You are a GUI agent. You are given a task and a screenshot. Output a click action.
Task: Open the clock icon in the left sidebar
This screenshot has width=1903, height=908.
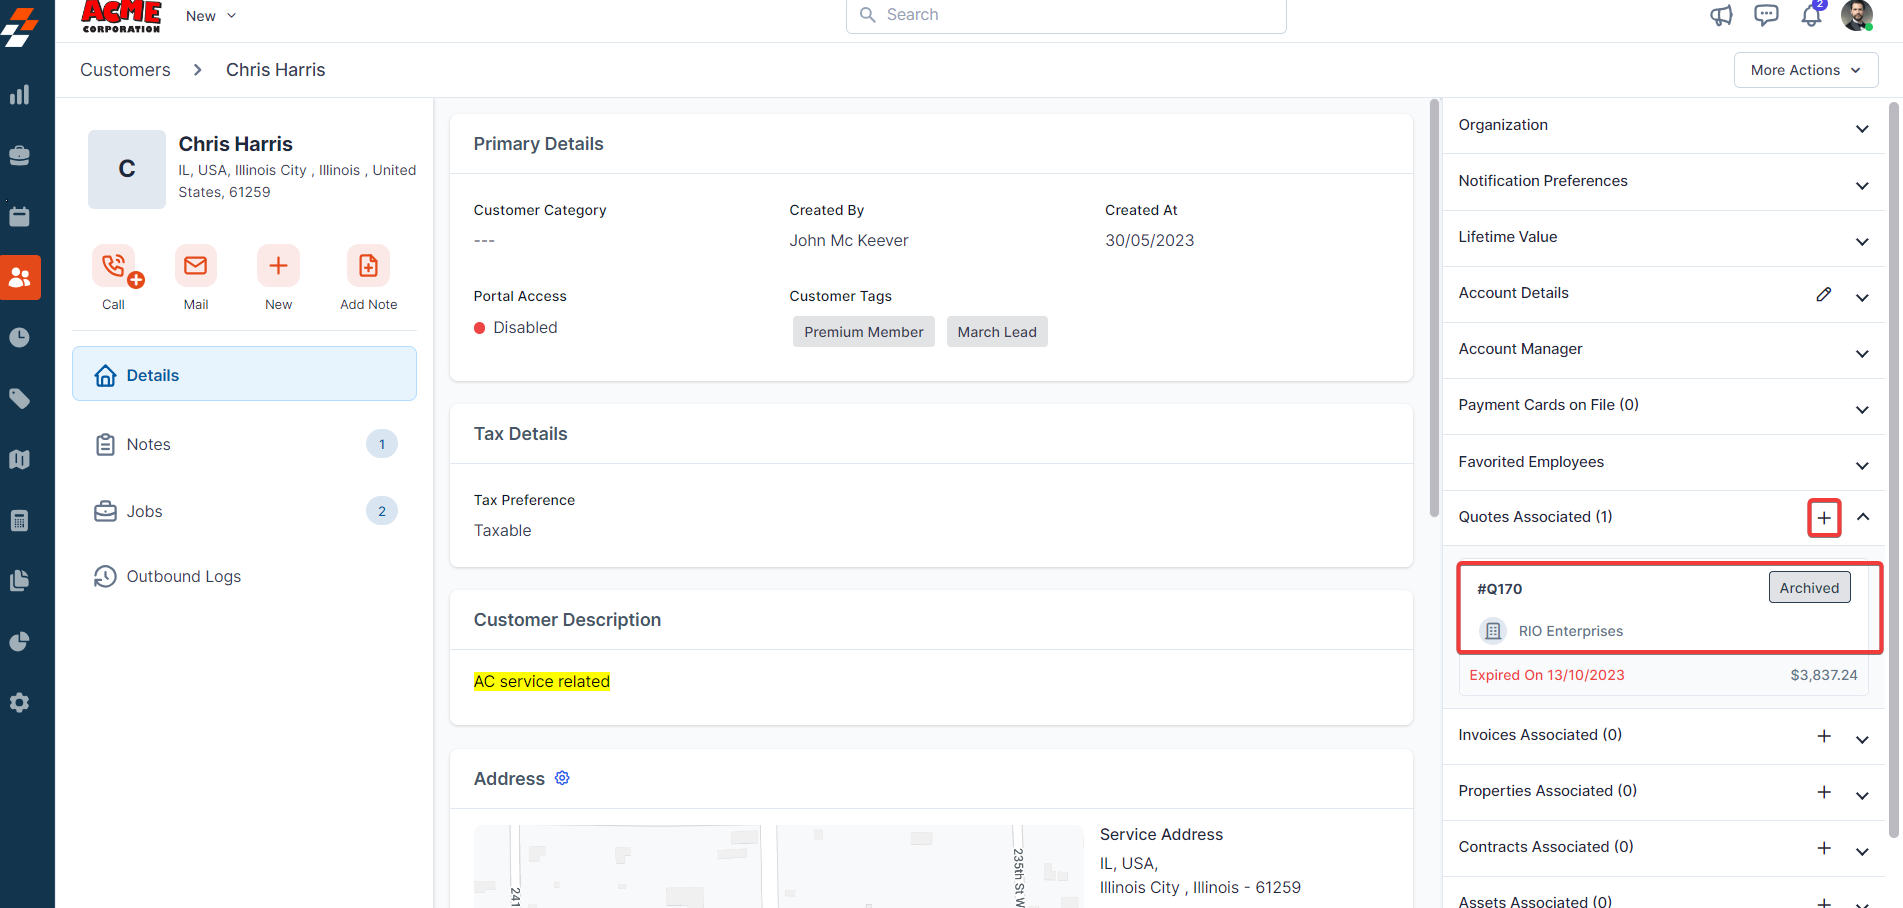click(19, 338)
